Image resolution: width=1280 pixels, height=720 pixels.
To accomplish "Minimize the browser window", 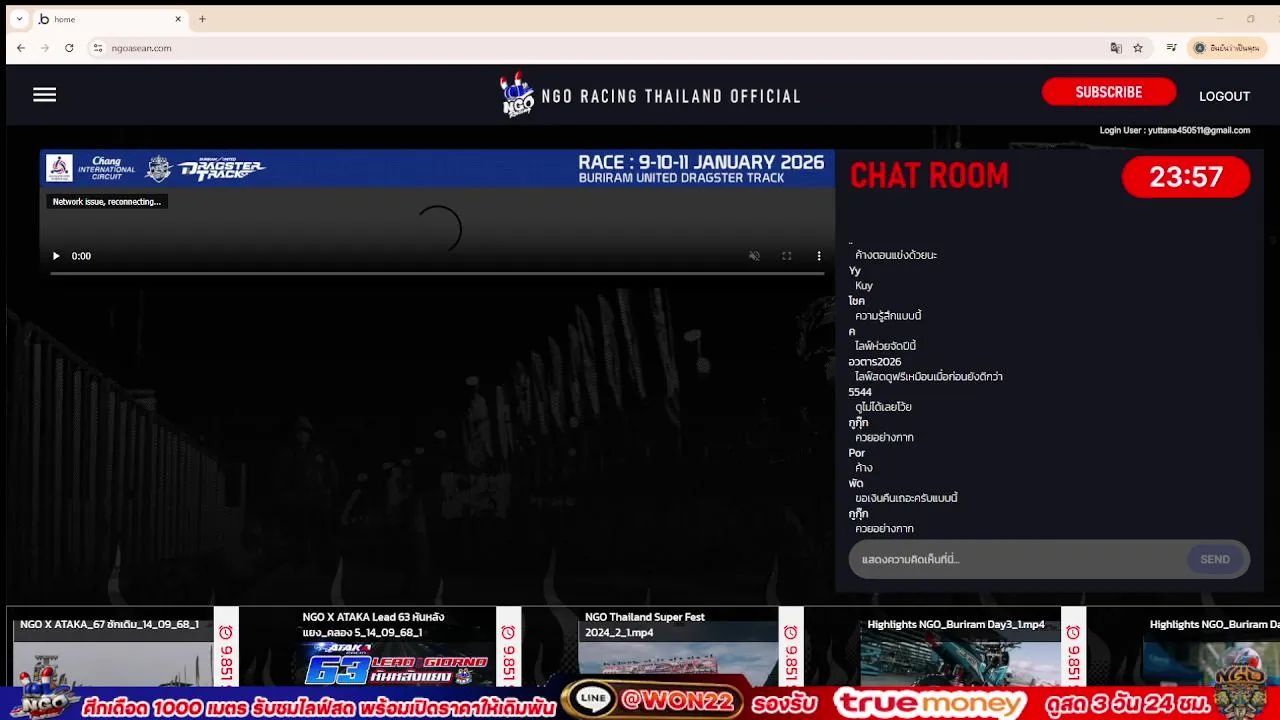I will (x=1219, y=19).
